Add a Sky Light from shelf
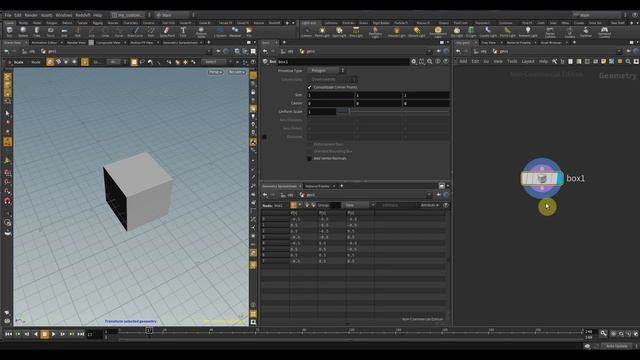 point(457,32)
